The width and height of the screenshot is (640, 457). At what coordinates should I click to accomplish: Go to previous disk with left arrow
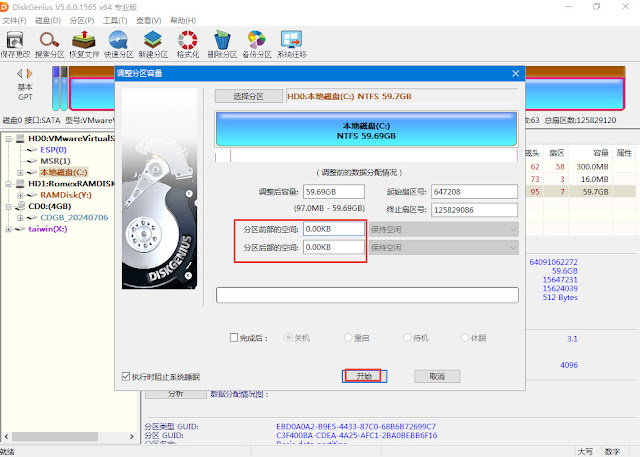(x=19, y=73)
